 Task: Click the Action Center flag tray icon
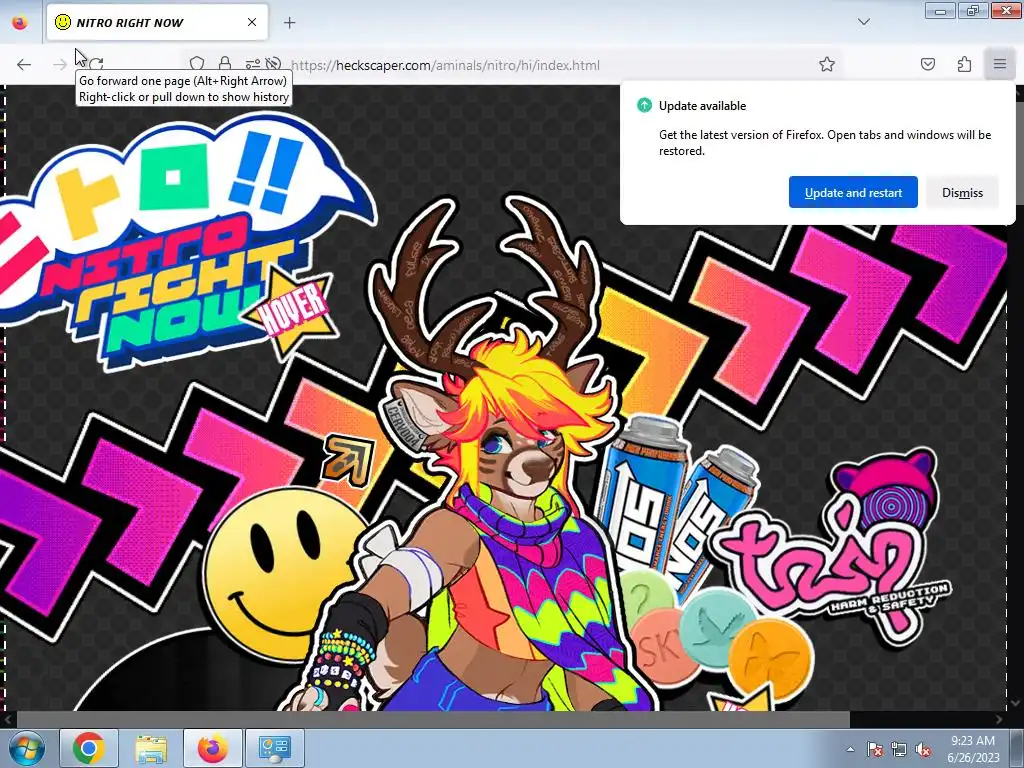click(874, 749)
